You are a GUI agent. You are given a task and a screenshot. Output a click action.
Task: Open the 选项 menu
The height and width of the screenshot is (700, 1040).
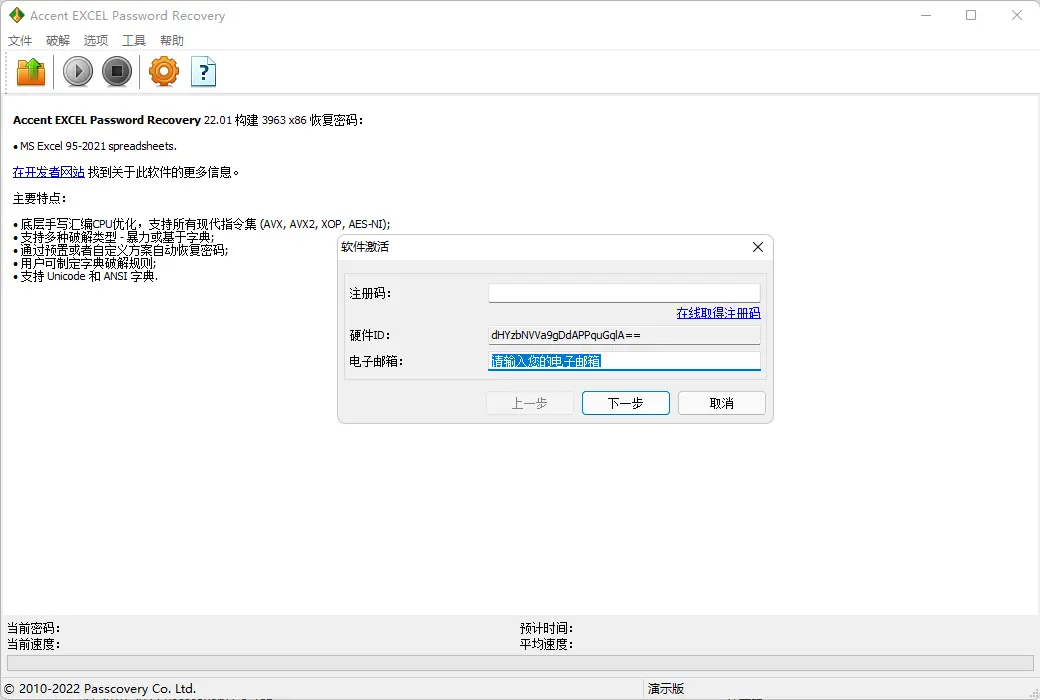[96, 40]
